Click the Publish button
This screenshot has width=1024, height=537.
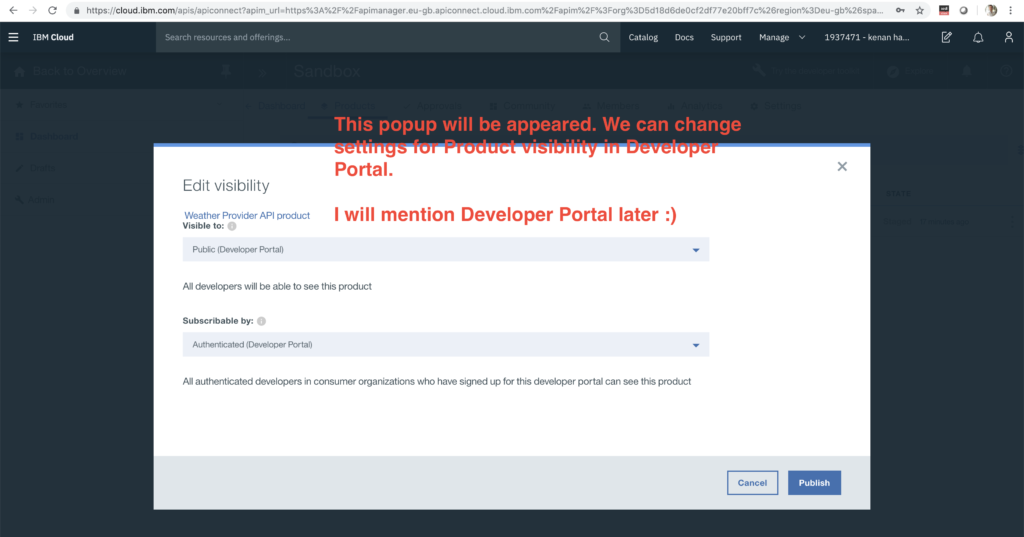click(x=814, y=483)
